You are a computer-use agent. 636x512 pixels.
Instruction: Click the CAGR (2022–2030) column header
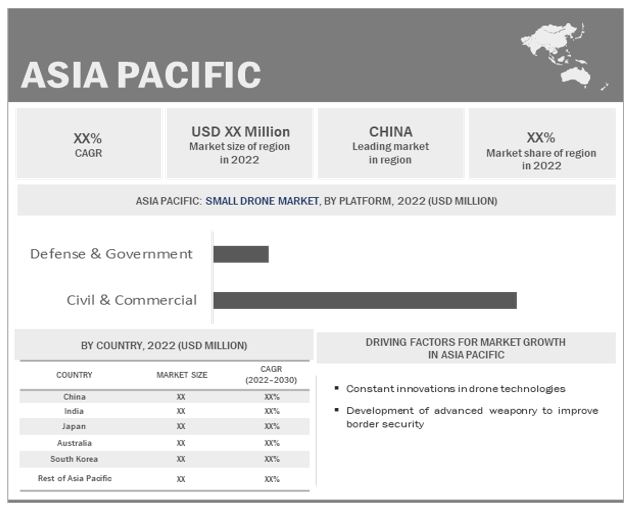[271, 374]
